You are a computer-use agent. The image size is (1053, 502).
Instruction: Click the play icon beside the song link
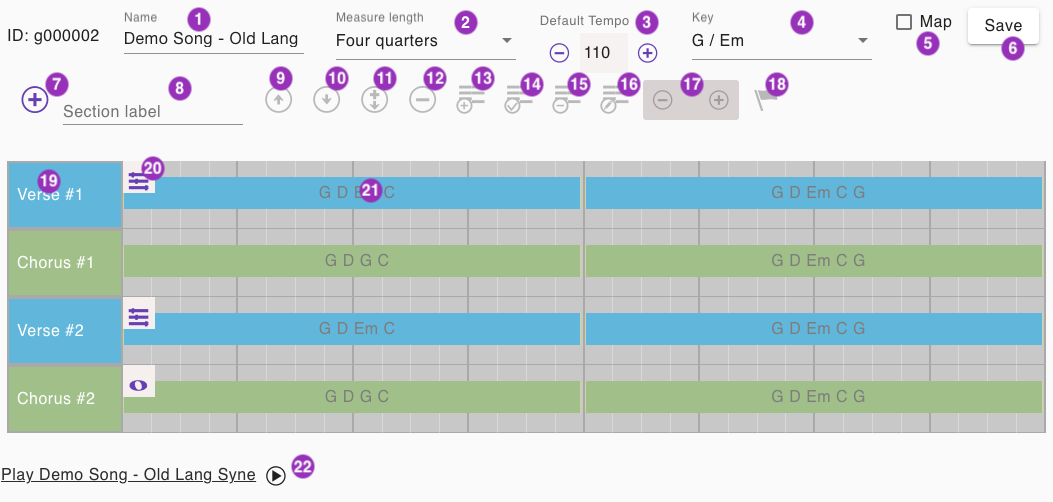pyautogui.click(x=276, y=476)
